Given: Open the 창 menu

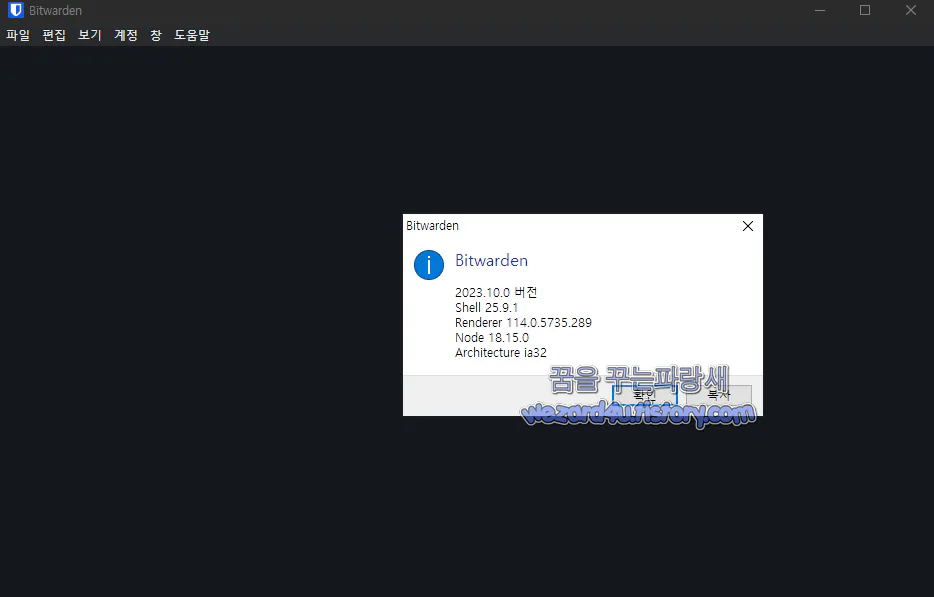Looking at the screenshot, I should coord(156,35).
